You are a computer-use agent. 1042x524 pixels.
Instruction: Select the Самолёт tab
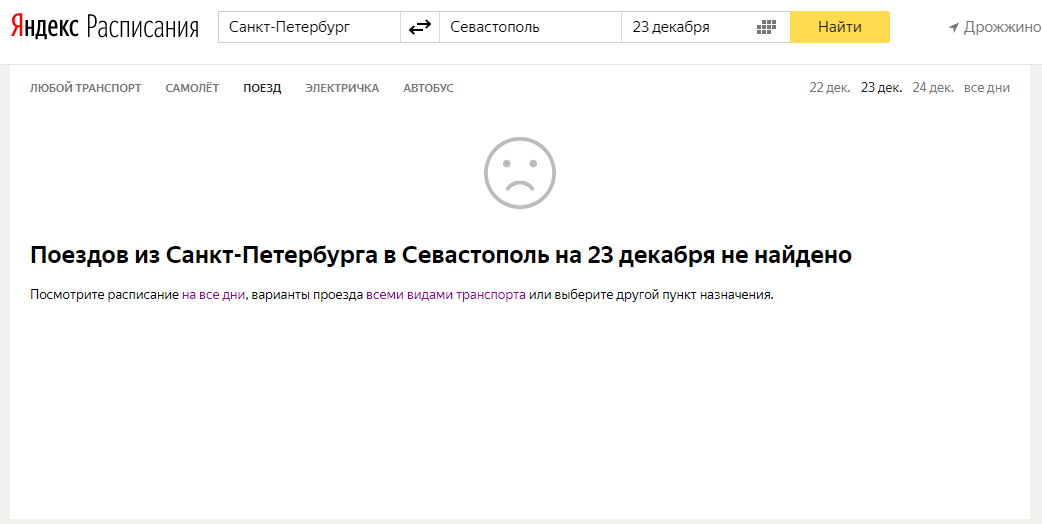192,88
